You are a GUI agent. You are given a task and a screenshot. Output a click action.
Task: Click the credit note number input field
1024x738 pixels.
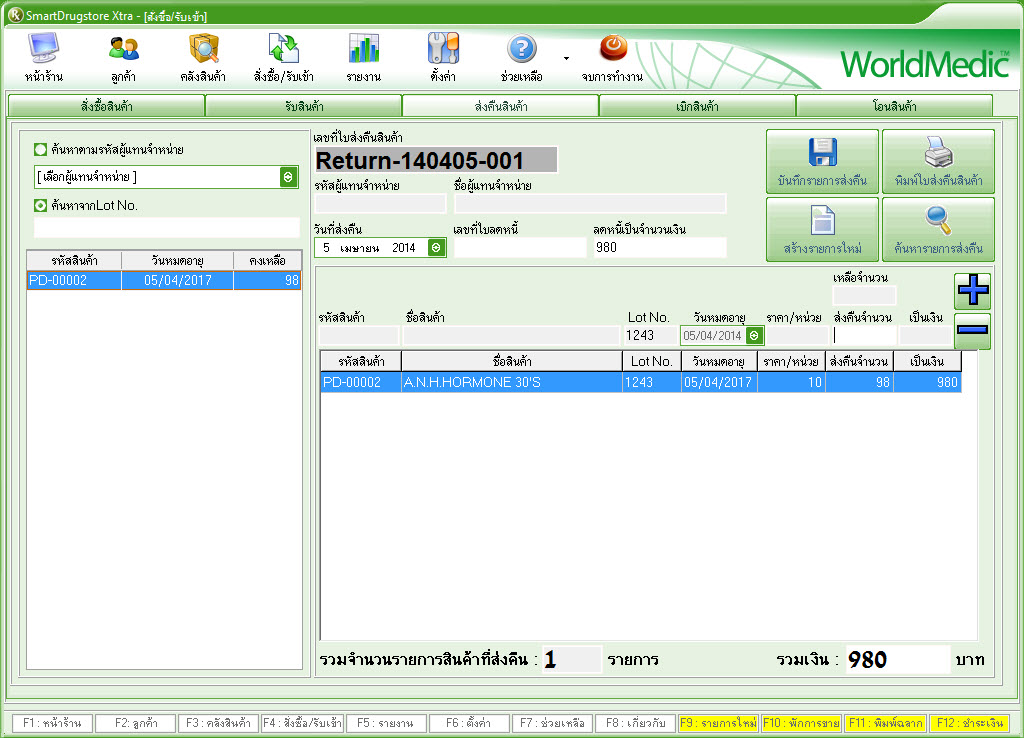[520, 248]
